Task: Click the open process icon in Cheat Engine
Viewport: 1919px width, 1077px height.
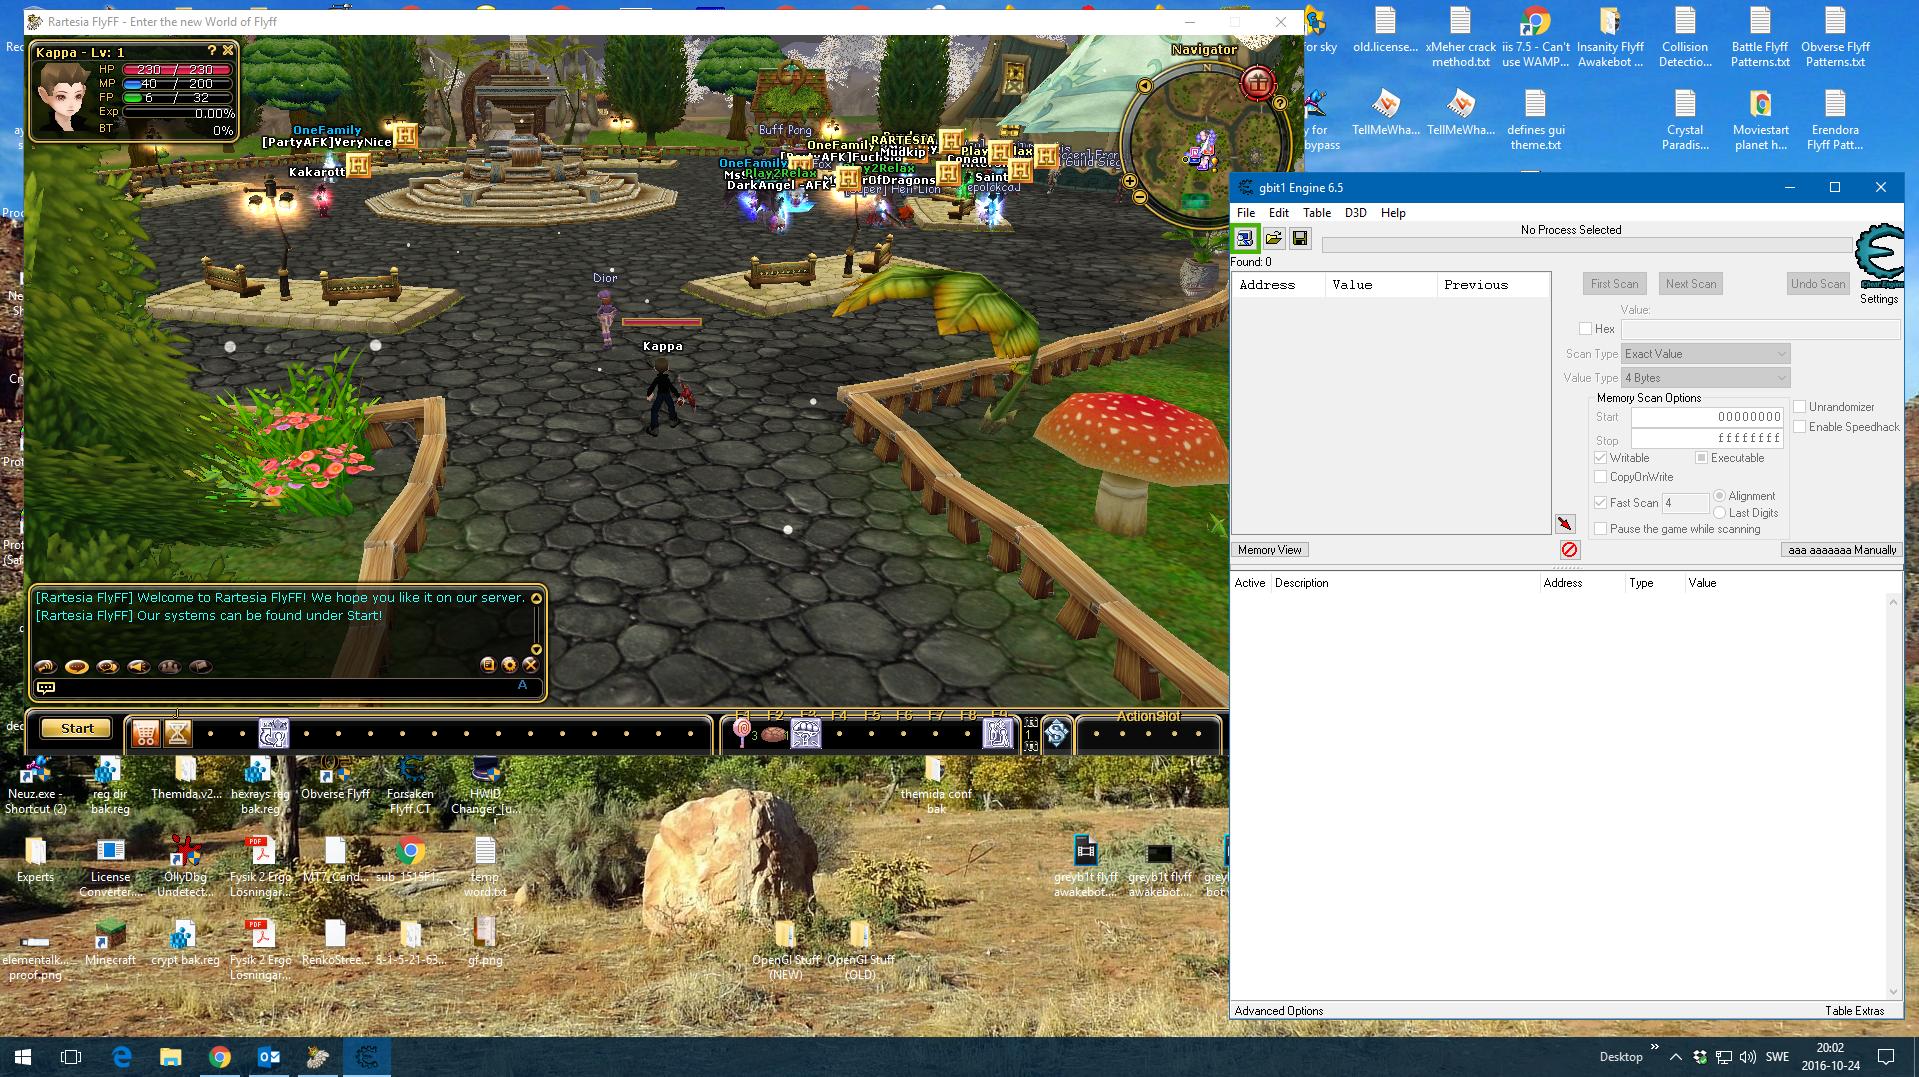Action: [1245, 238]
